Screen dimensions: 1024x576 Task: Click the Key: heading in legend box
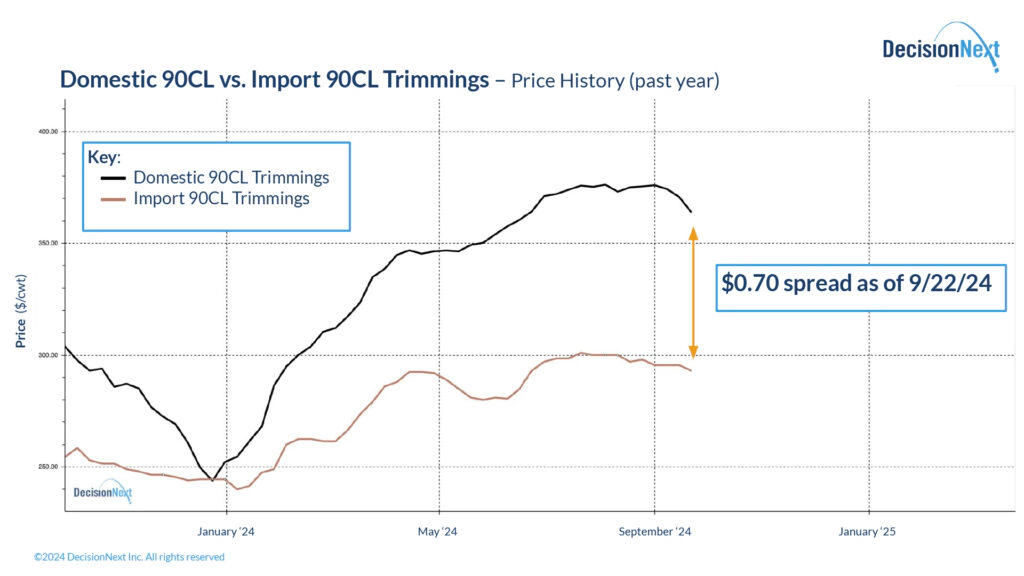pos(104,158)
